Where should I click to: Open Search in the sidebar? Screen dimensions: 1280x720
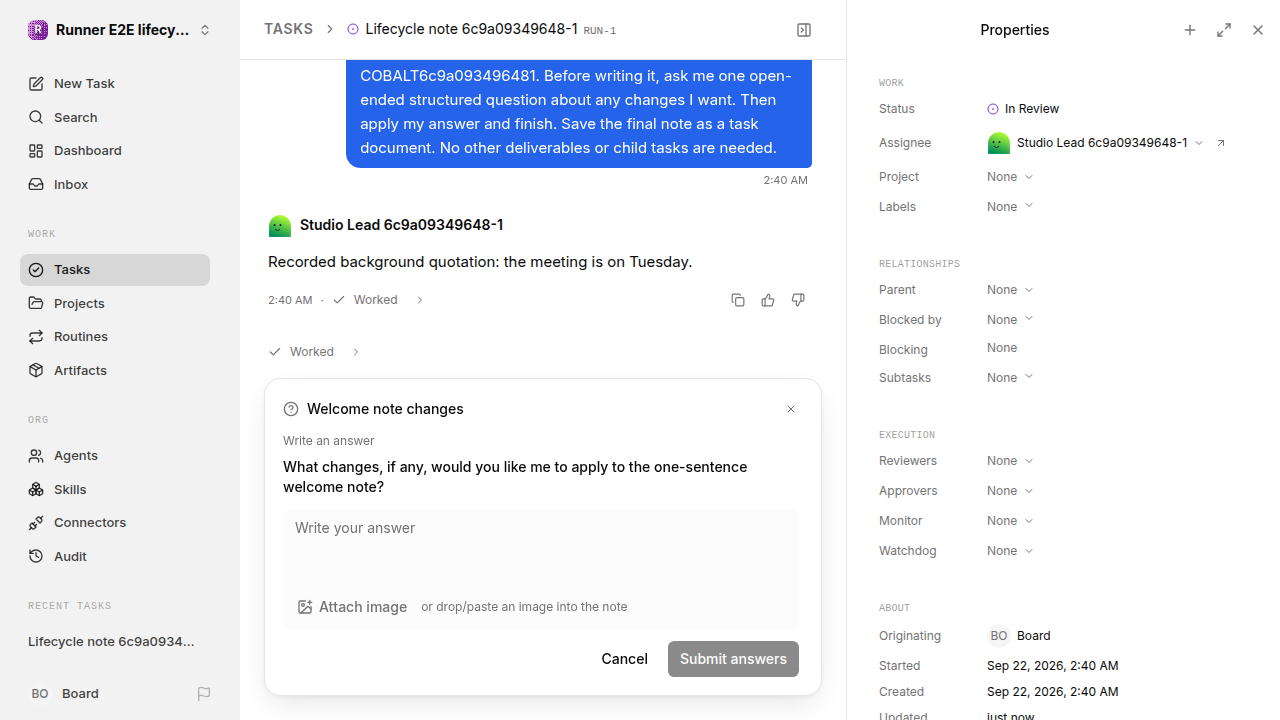pyautogui.click(x=115, y=117)
